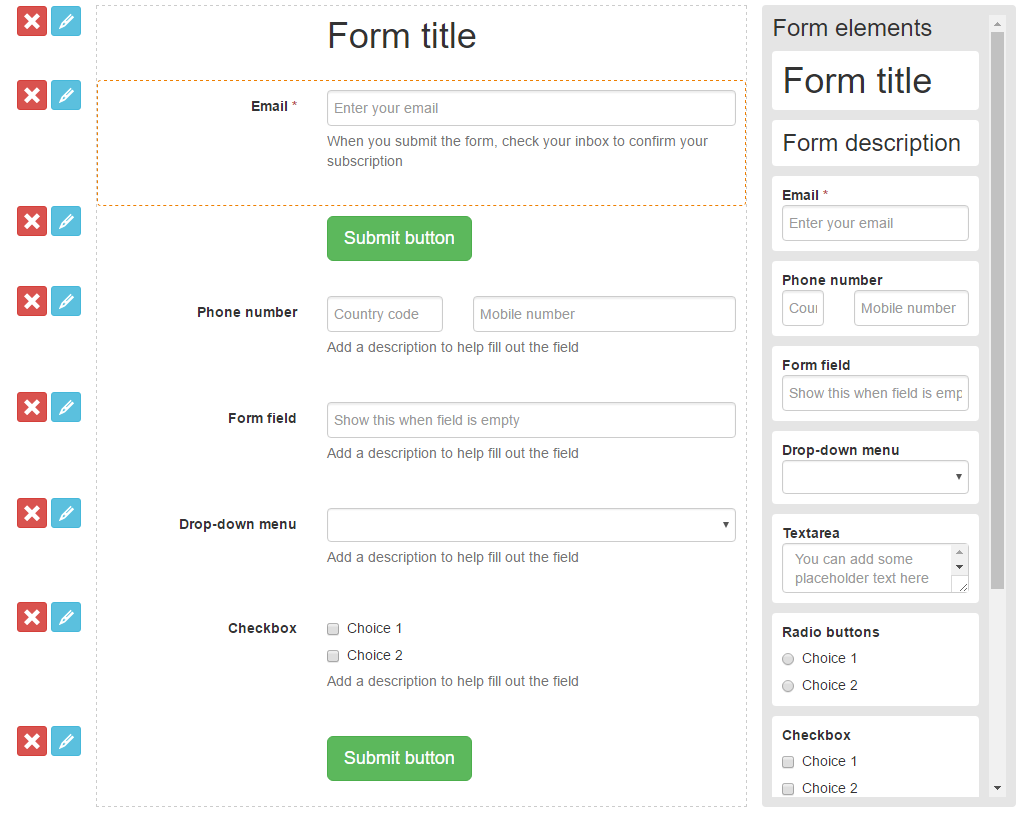Image resolution: width=1027 pixels, height=814 pixels.
Task: Click the Country code input field
Action: point(384,314)
